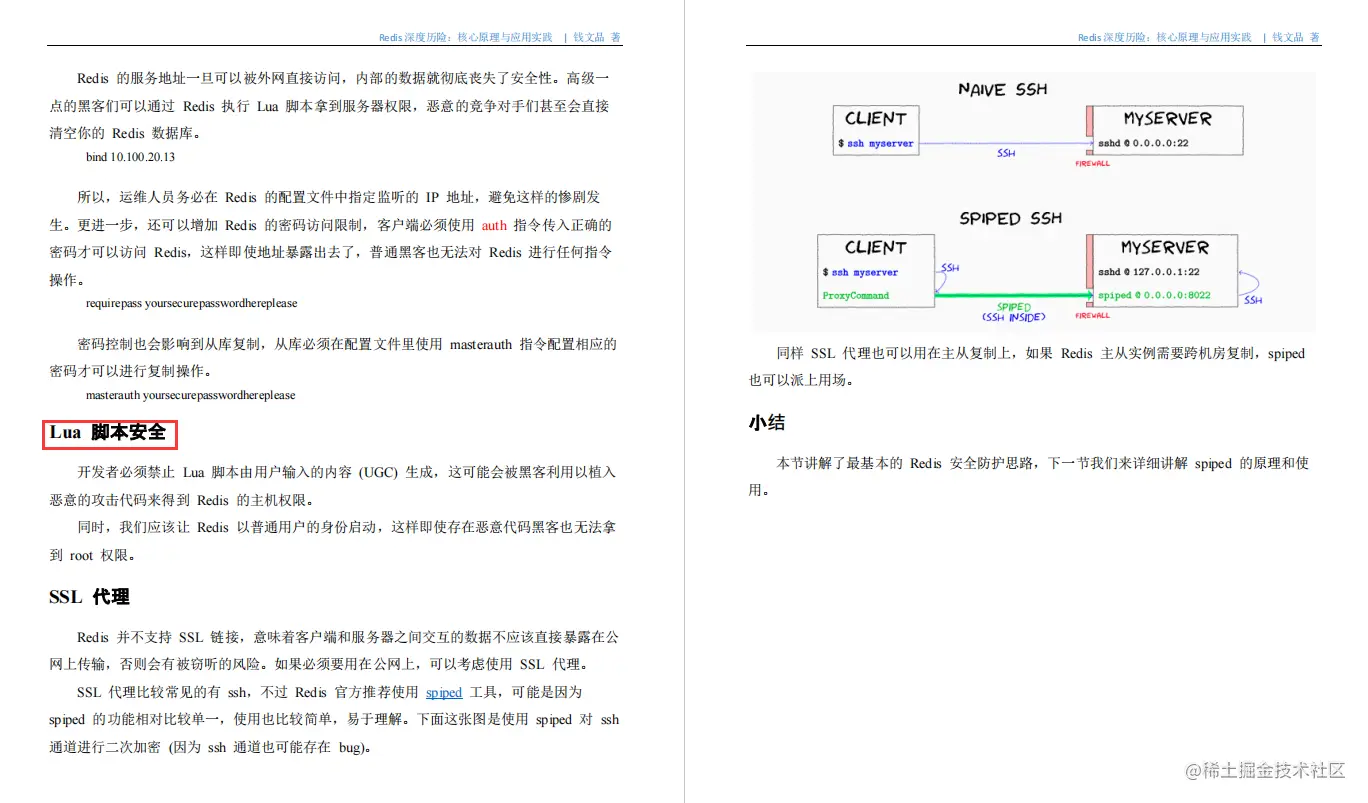Select the SPIPED SSH diagram title
This screenshot has height=803, width=1368.
[x=1010, y=218]
